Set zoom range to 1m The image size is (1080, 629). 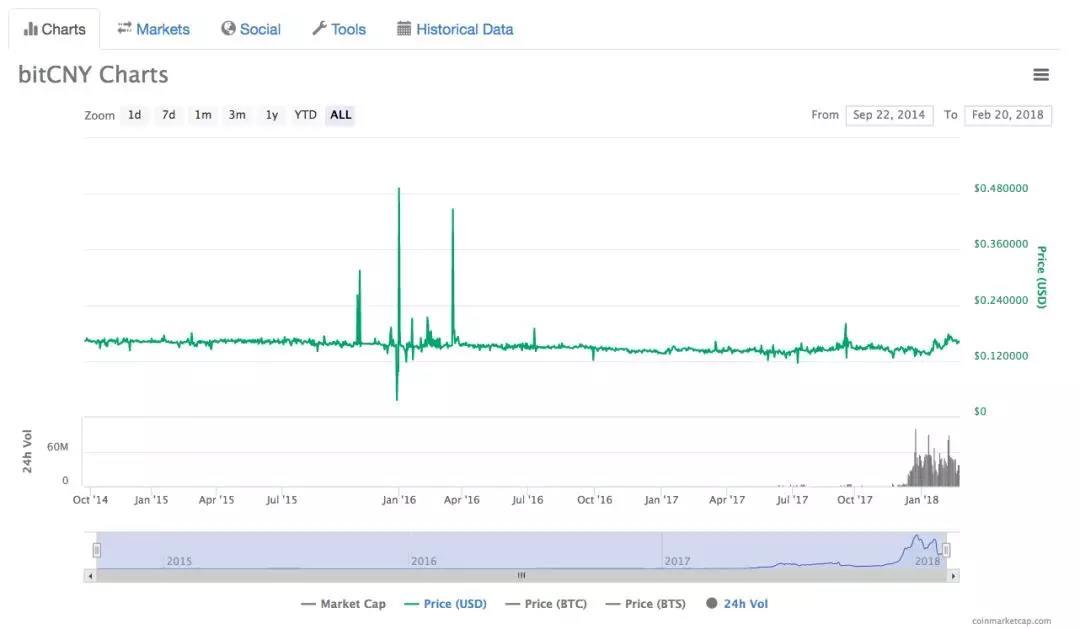(x=202, y=115)
